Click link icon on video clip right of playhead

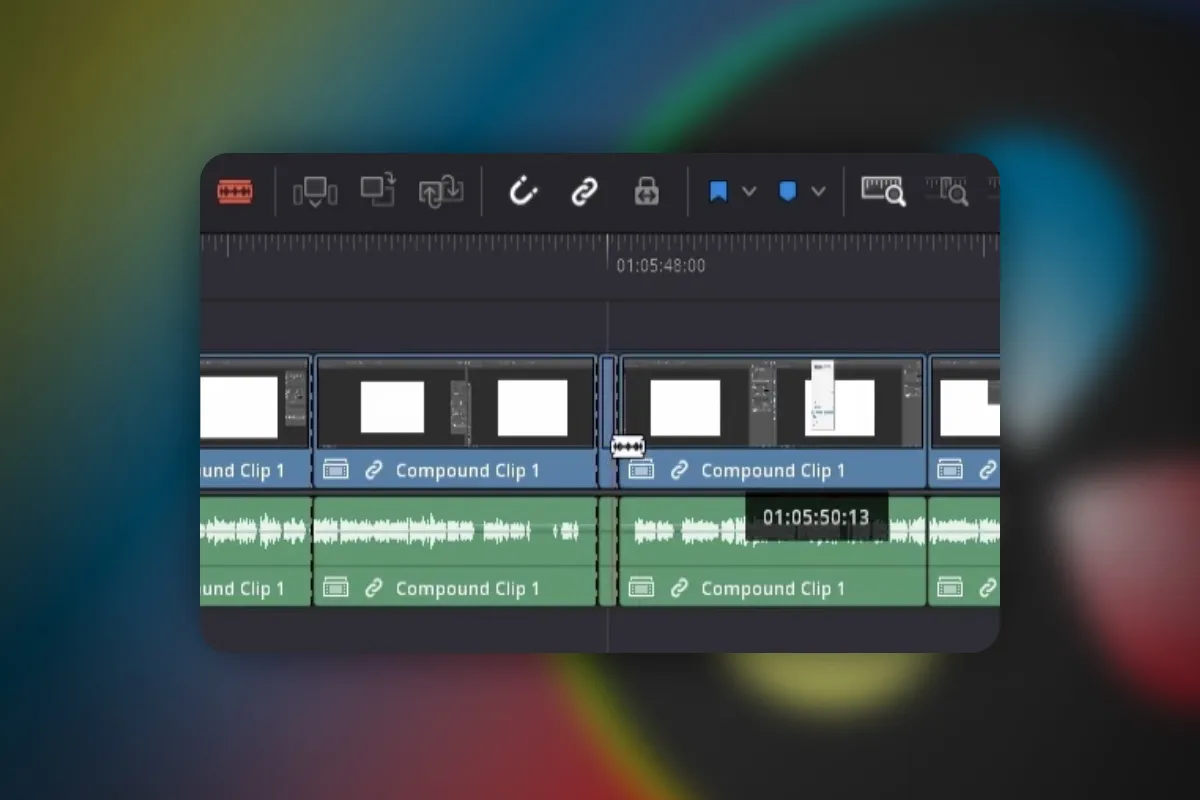[x=679, y=470]
